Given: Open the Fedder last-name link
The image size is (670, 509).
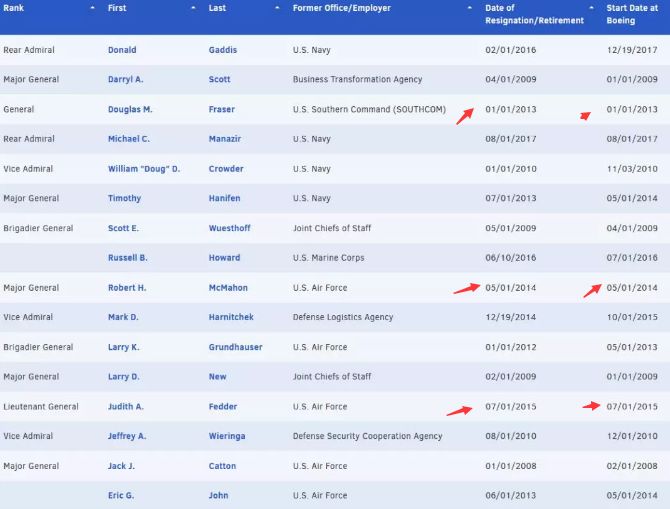Looking at the screenshot, I should click(223, 406).
